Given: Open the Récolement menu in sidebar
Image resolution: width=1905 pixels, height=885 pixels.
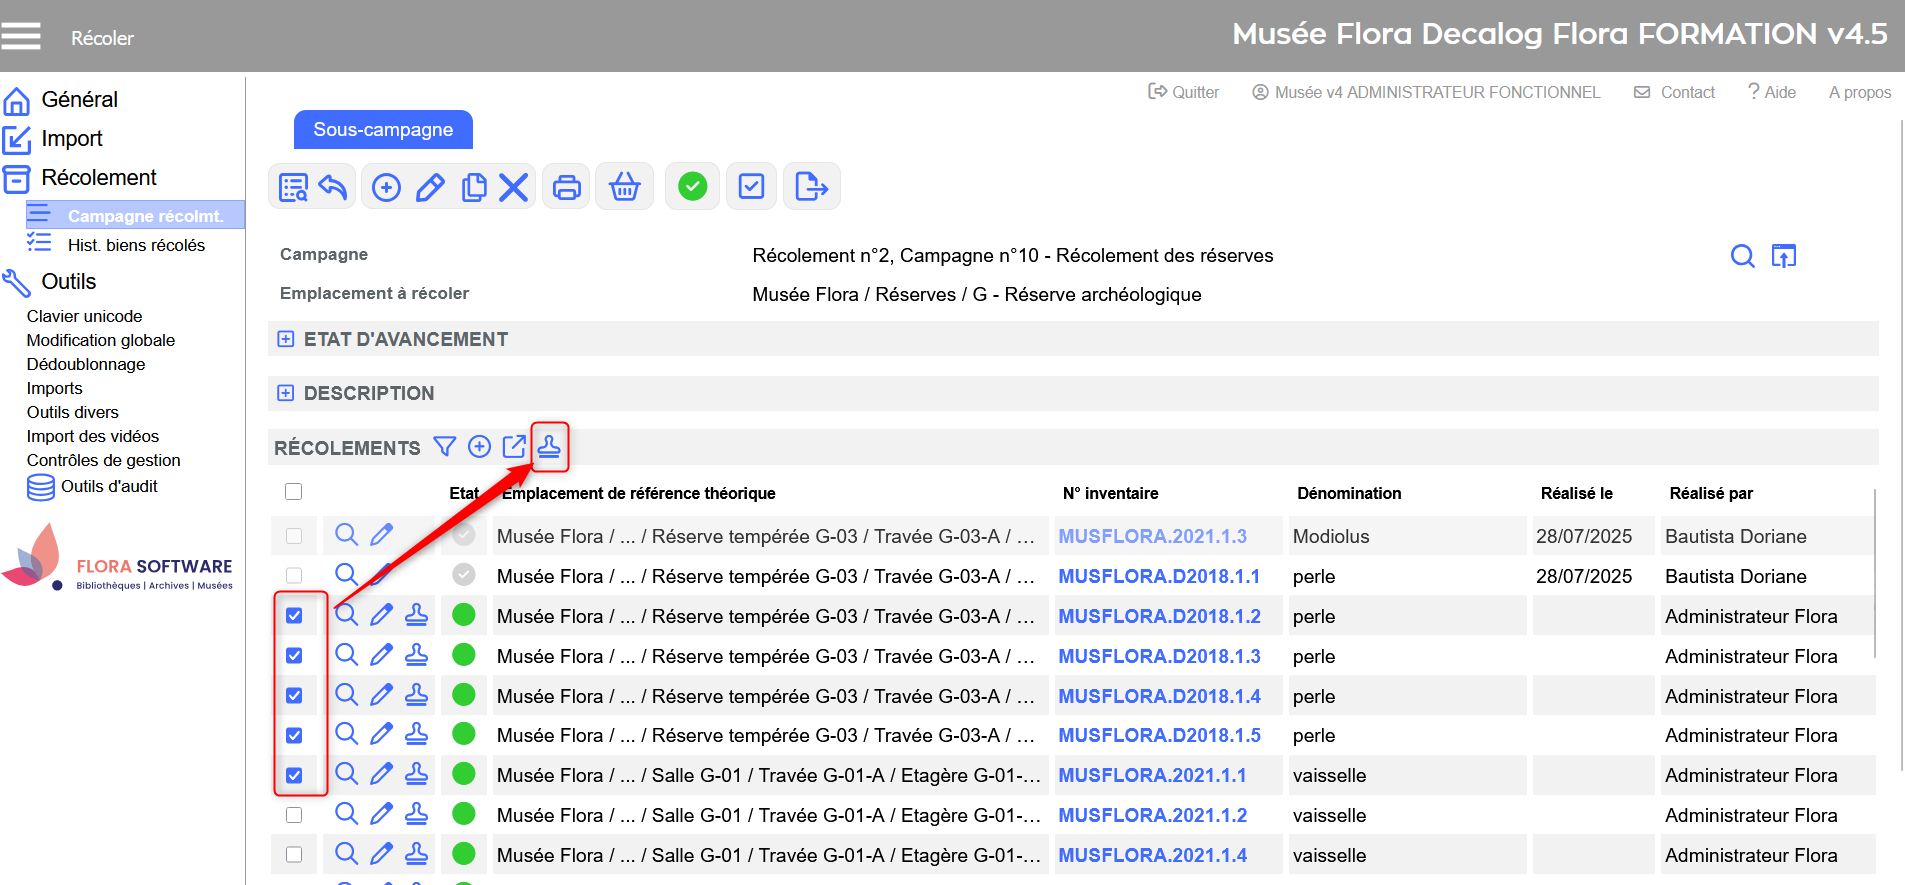Looking at the screenshot, I should (98, 178).
